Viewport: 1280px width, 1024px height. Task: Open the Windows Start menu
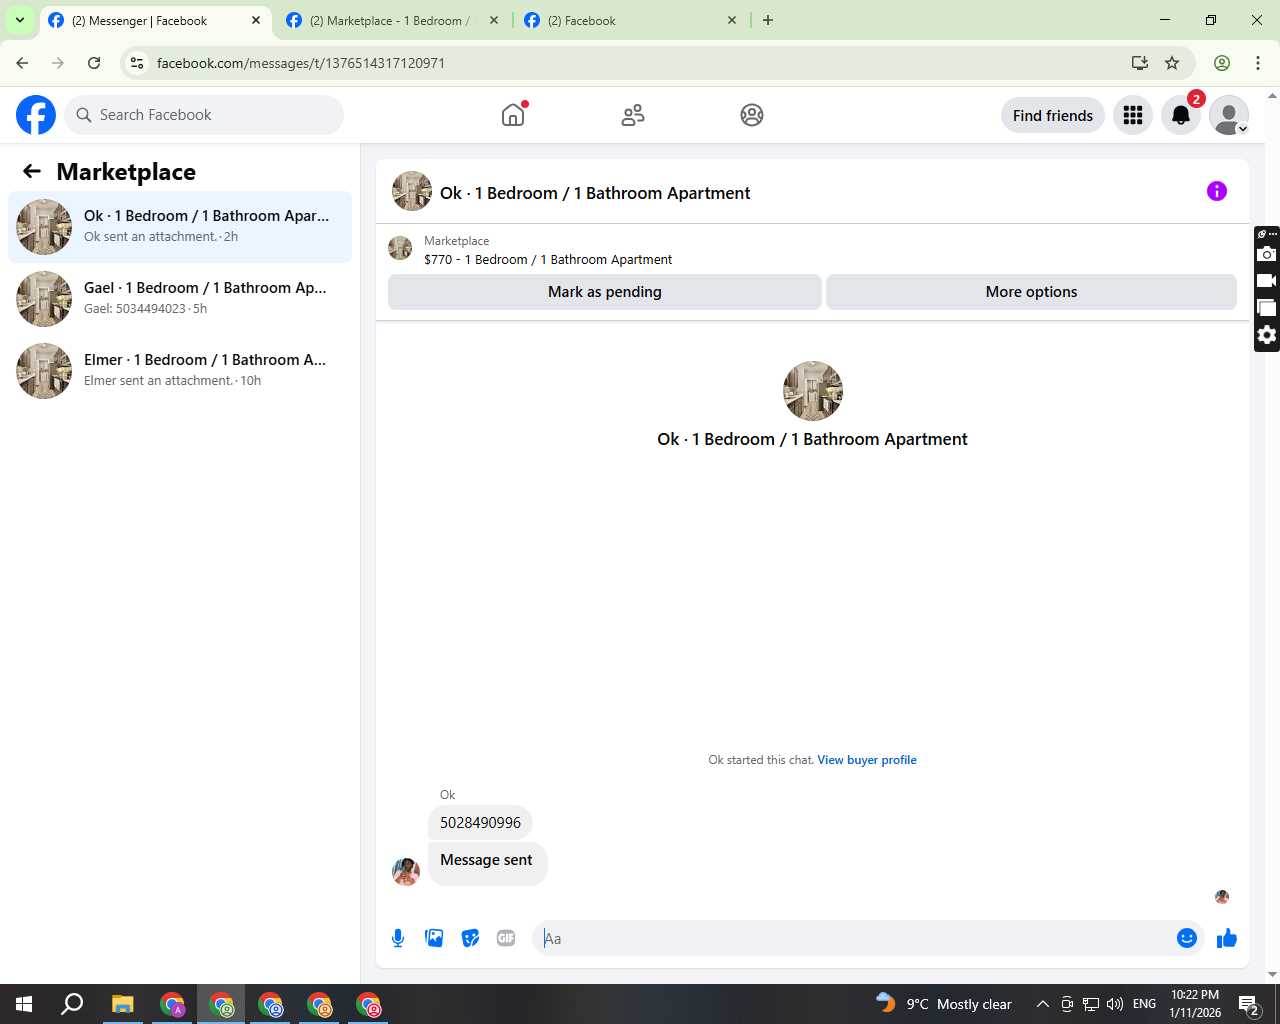pos(24,1004)
